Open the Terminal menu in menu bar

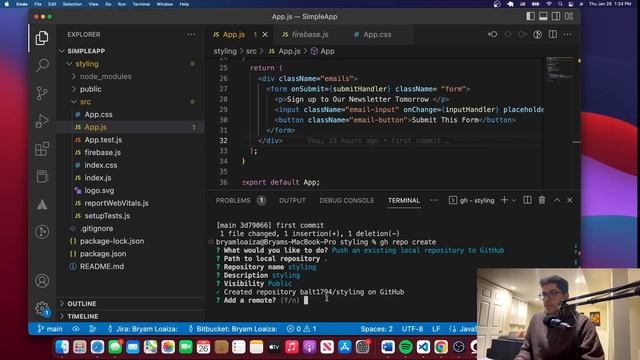[141, 4]
